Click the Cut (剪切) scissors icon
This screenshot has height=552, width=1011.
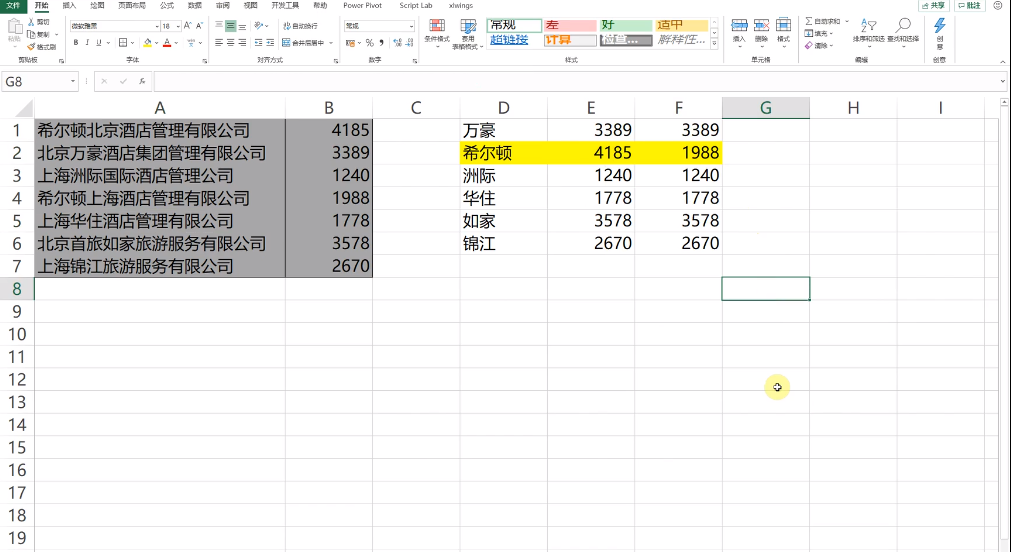(31, 22)
